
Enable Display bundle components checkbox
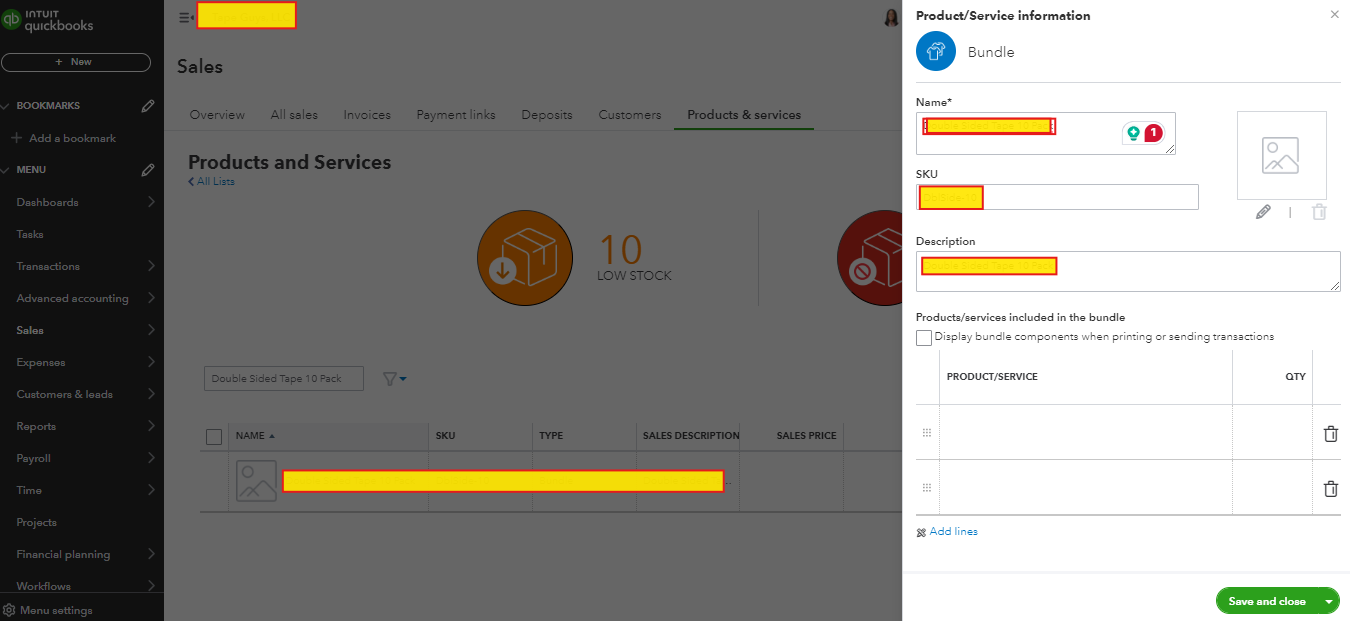point(924,338)
